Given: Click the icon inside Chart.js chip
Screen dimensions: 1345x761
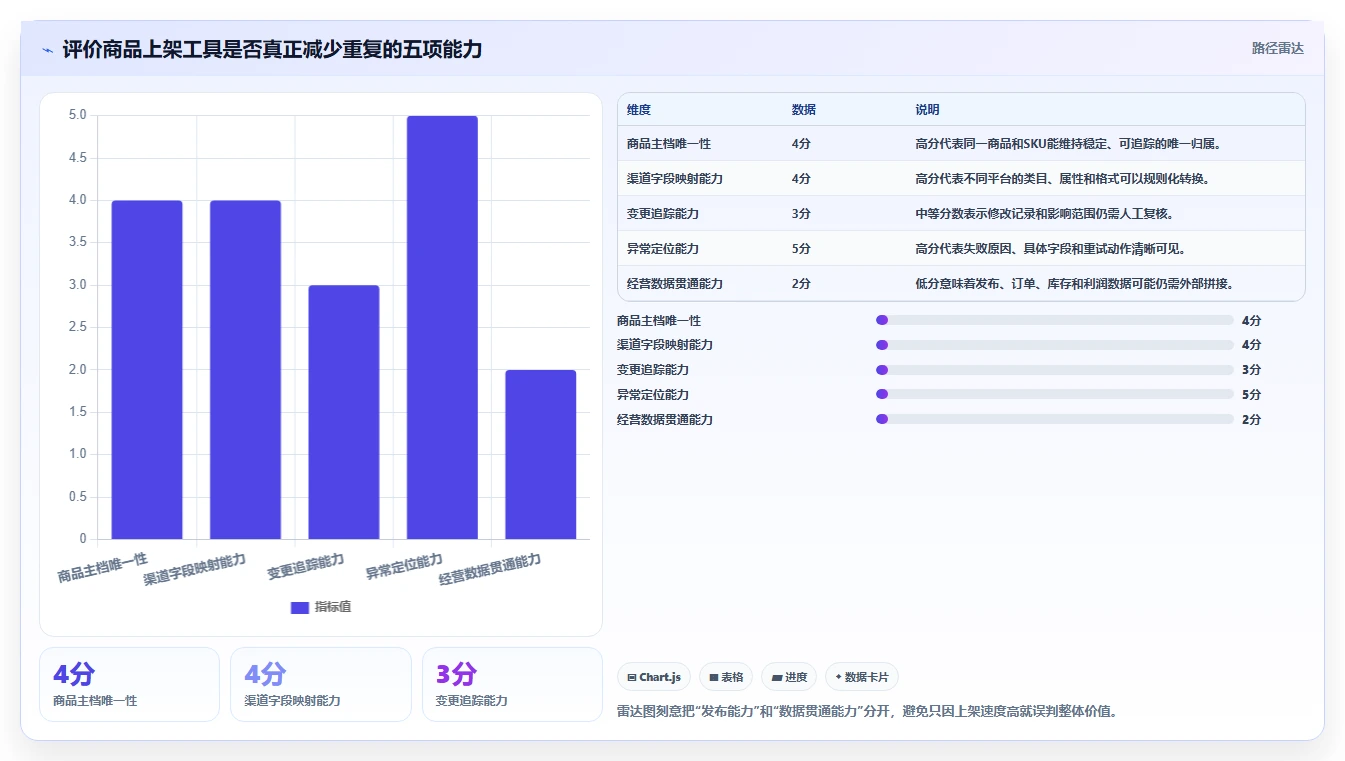Looking at the screenshot, I should pos(632,678).
